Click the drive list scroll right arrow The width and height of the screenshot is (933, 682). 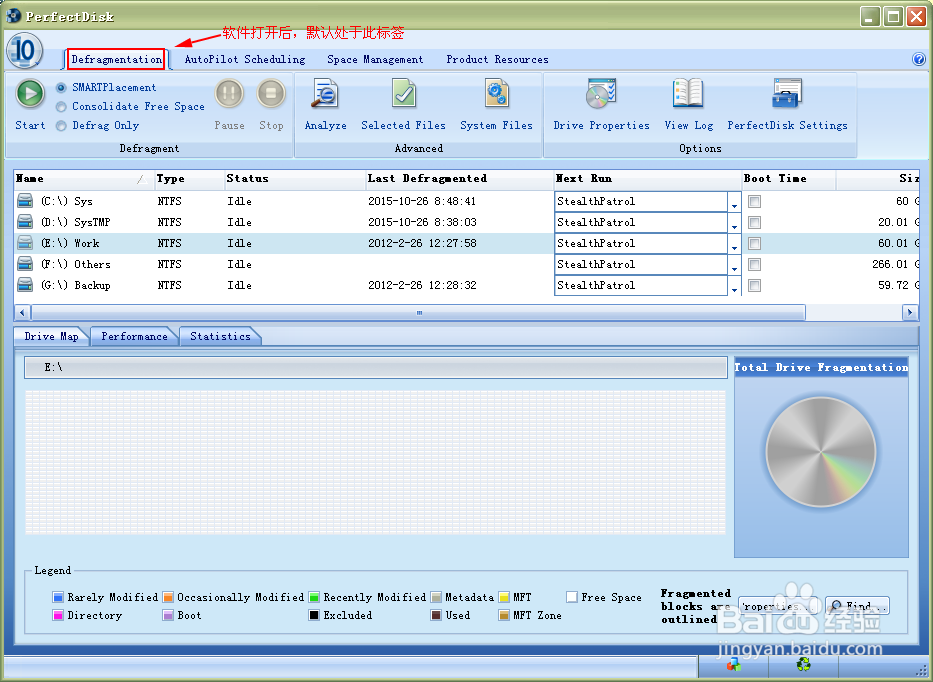coord(909,312)
